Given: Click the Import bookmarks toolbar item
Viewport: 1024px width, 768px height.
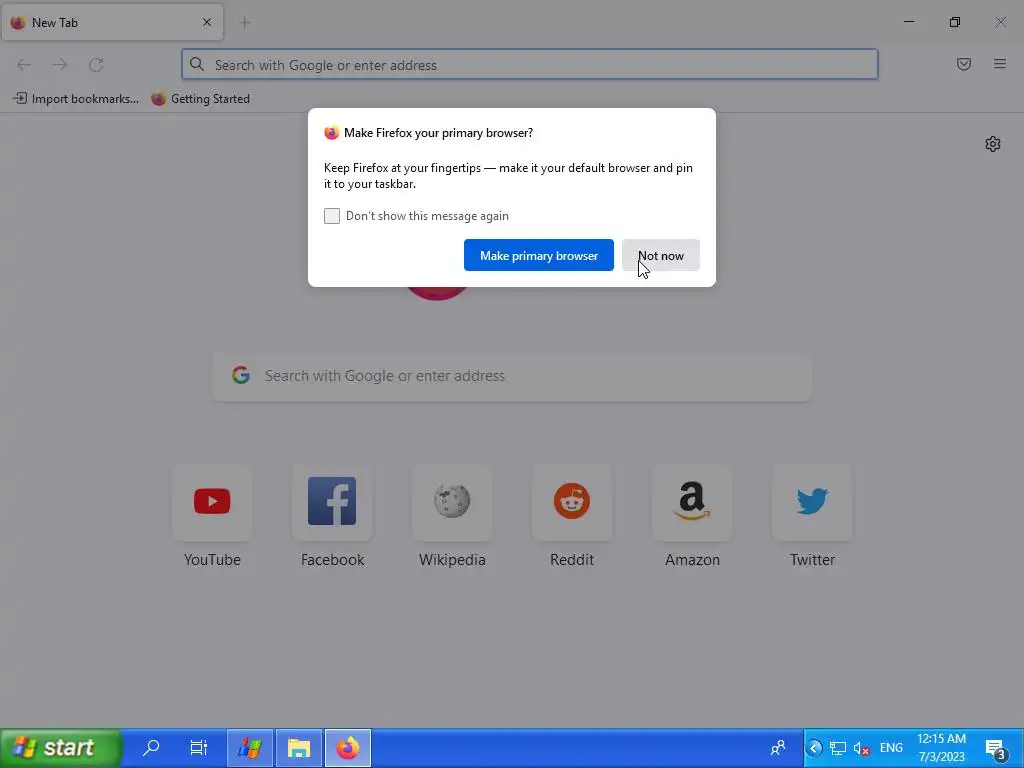Looking at the screenshot, I should [x=76, y=99].
